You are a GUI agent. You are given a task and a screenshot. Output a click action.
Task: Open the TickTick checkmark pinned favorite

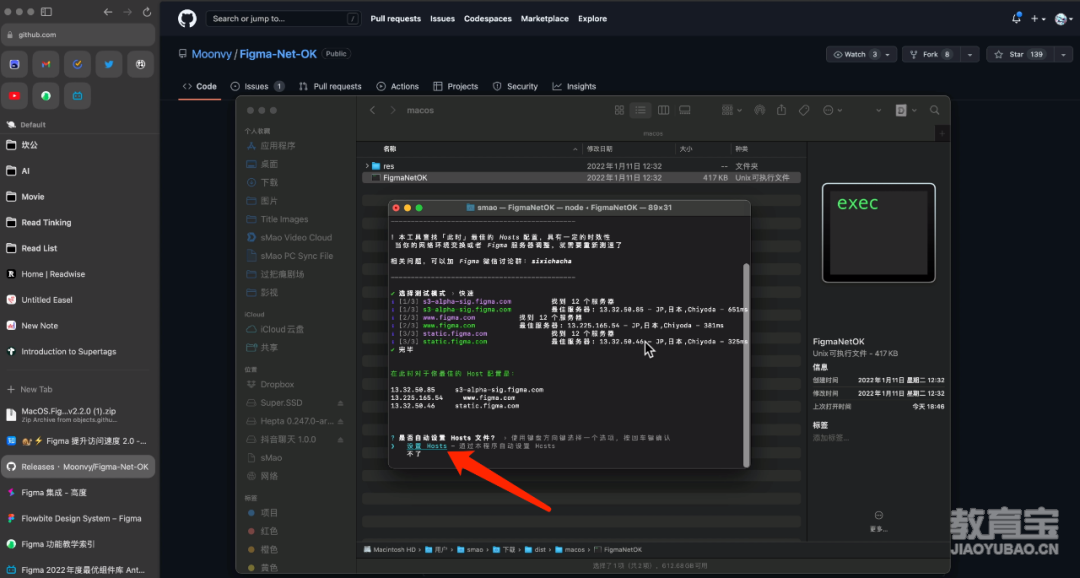[x=77, y=64]
